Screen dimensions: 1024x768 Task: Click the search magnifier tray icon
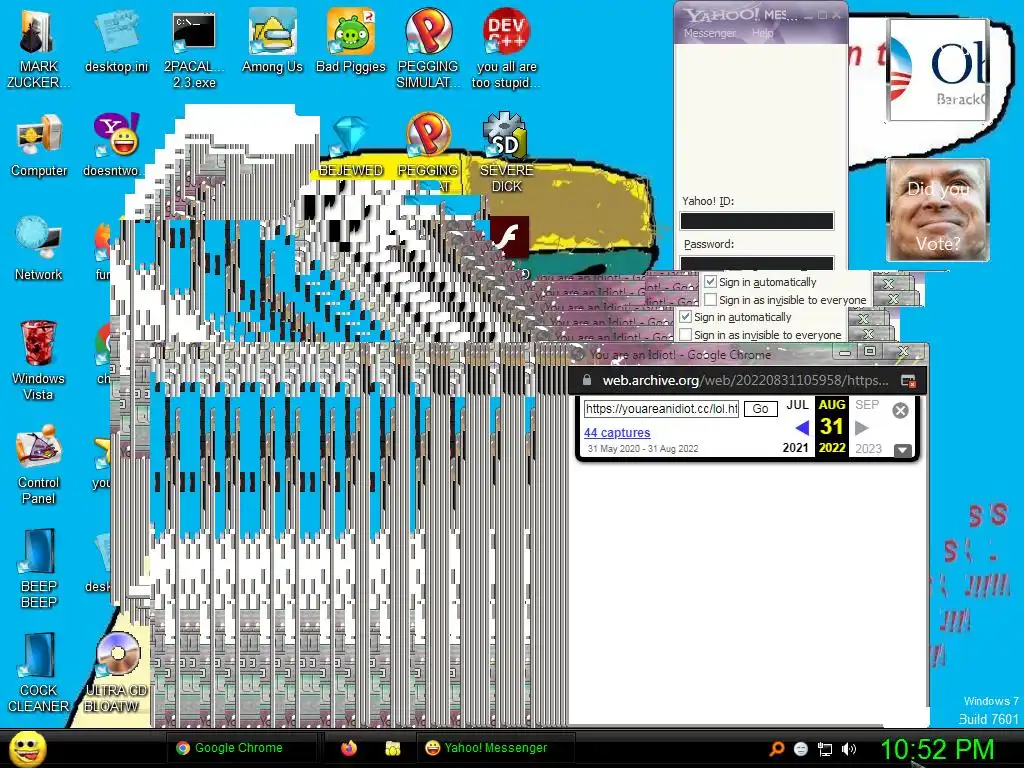pyautogui.click(x=776, y=748)
